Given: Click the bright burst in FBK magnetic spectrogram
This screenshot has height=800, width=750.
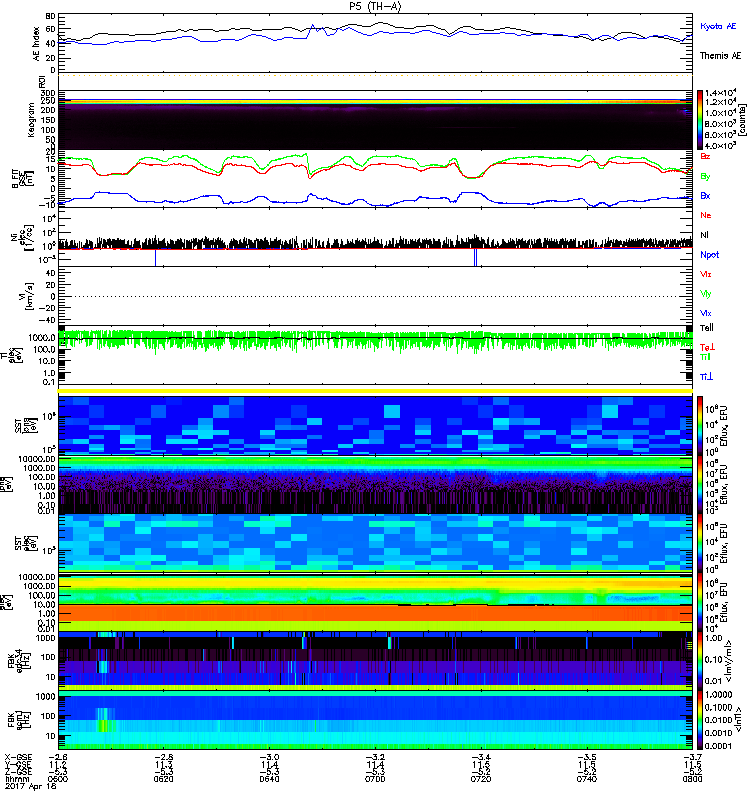Looking at the screenshot, I should pos(104,720).
